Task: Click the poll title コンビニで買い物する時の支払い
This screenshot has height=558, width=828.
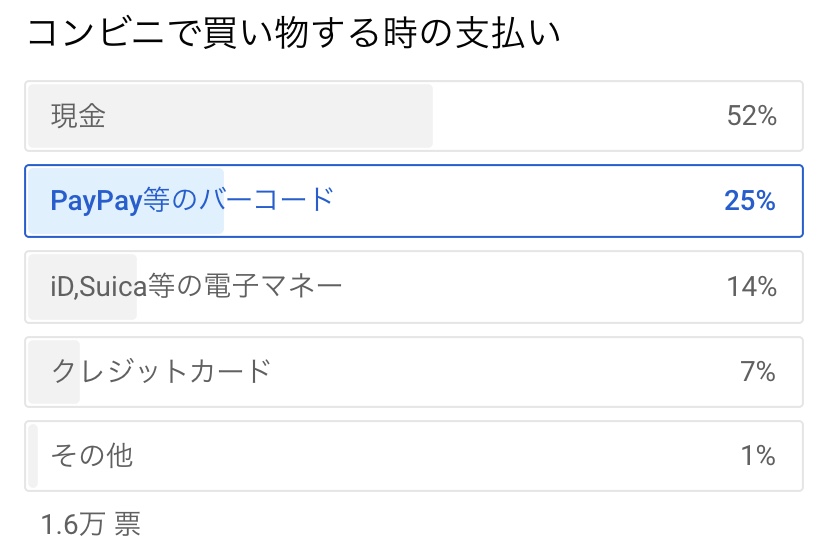Action: tap(293, 33)
